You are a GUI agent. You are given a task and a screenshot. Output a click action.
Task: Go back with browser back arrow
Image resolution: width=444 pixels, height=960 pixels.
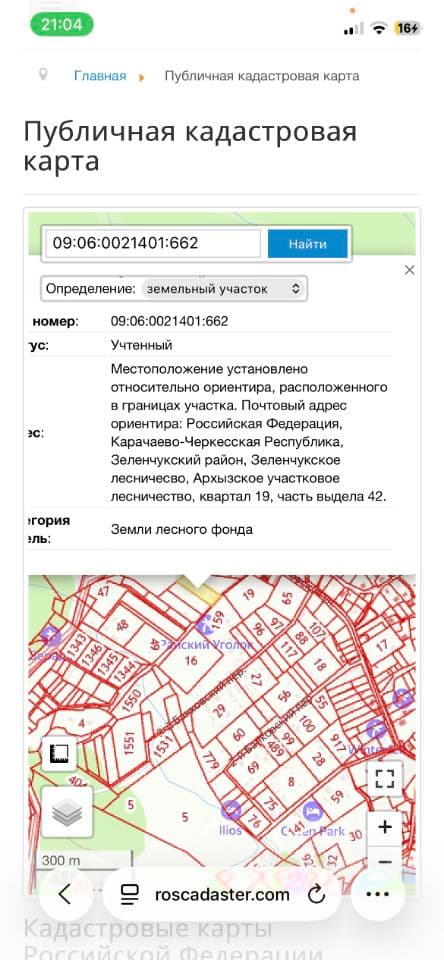point(65,894)
